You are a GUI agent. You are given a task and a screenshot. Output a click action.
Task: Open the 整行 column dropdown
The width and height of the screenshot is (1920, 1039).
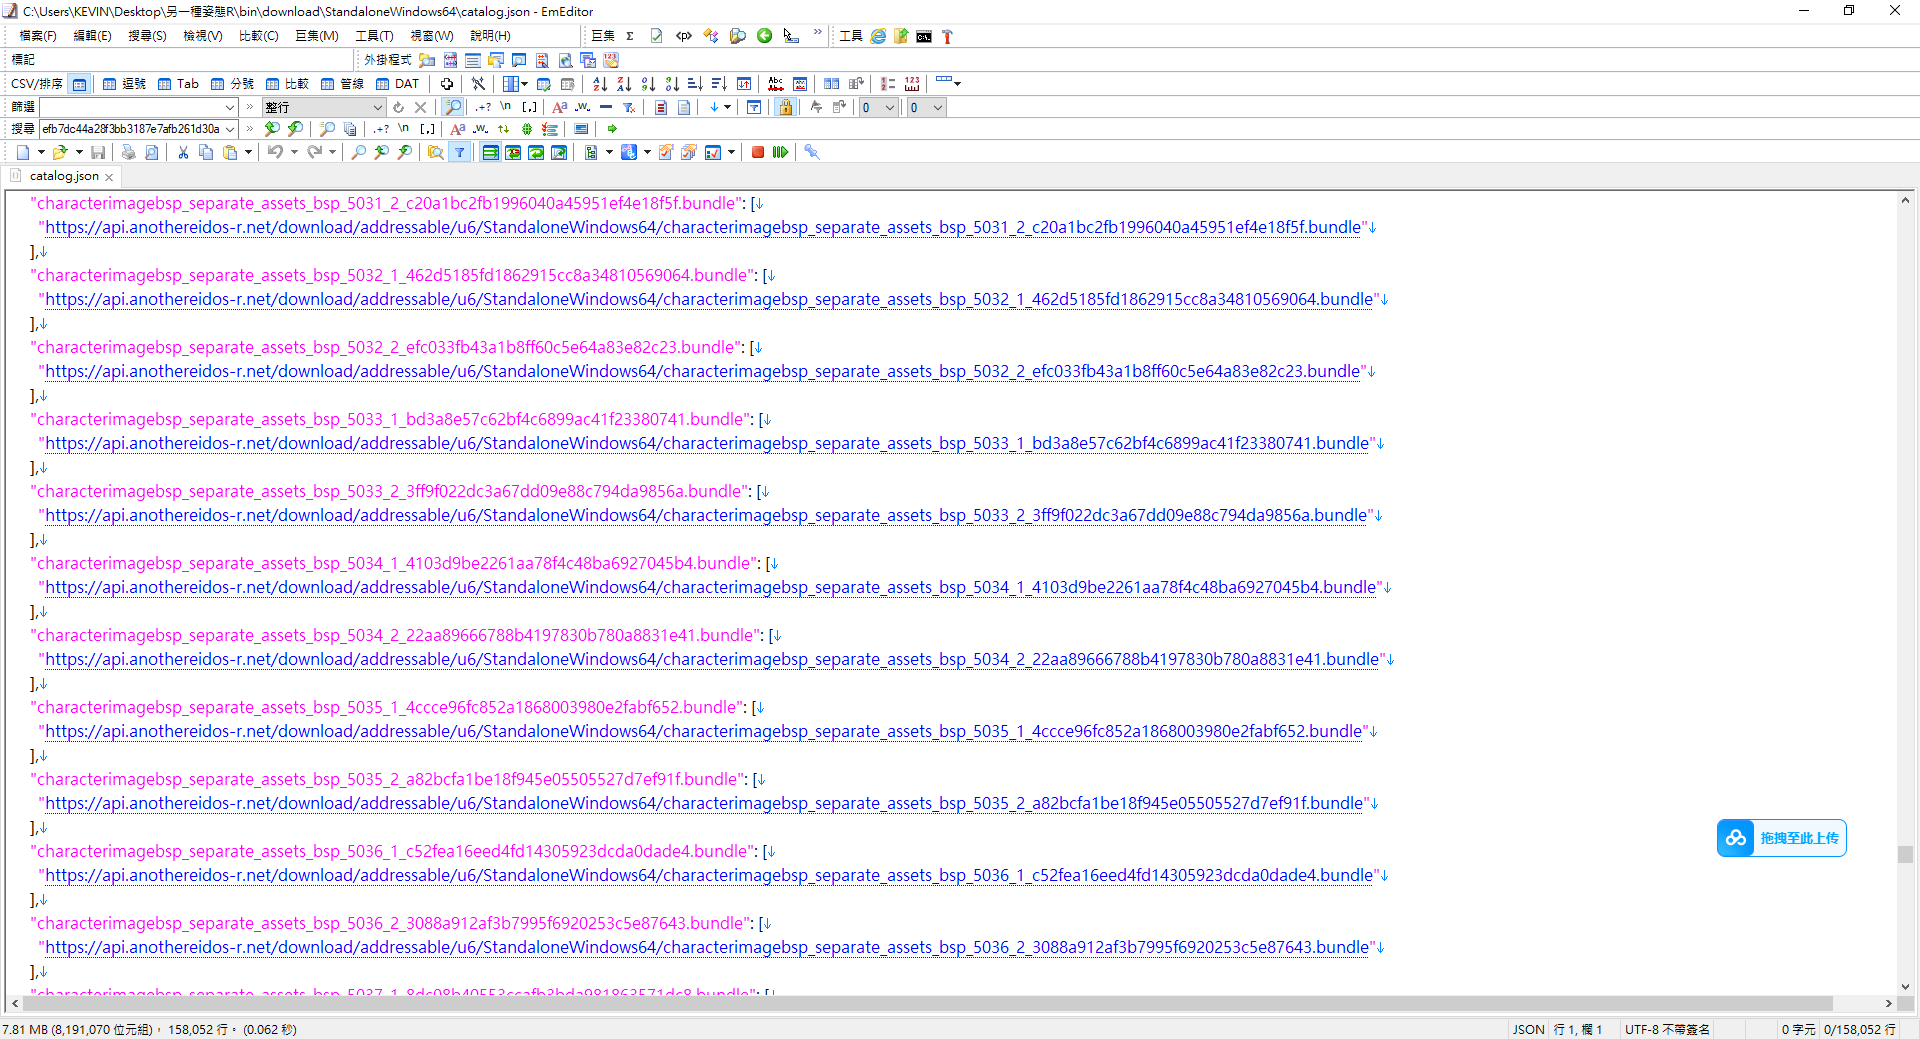pos(378,107)
